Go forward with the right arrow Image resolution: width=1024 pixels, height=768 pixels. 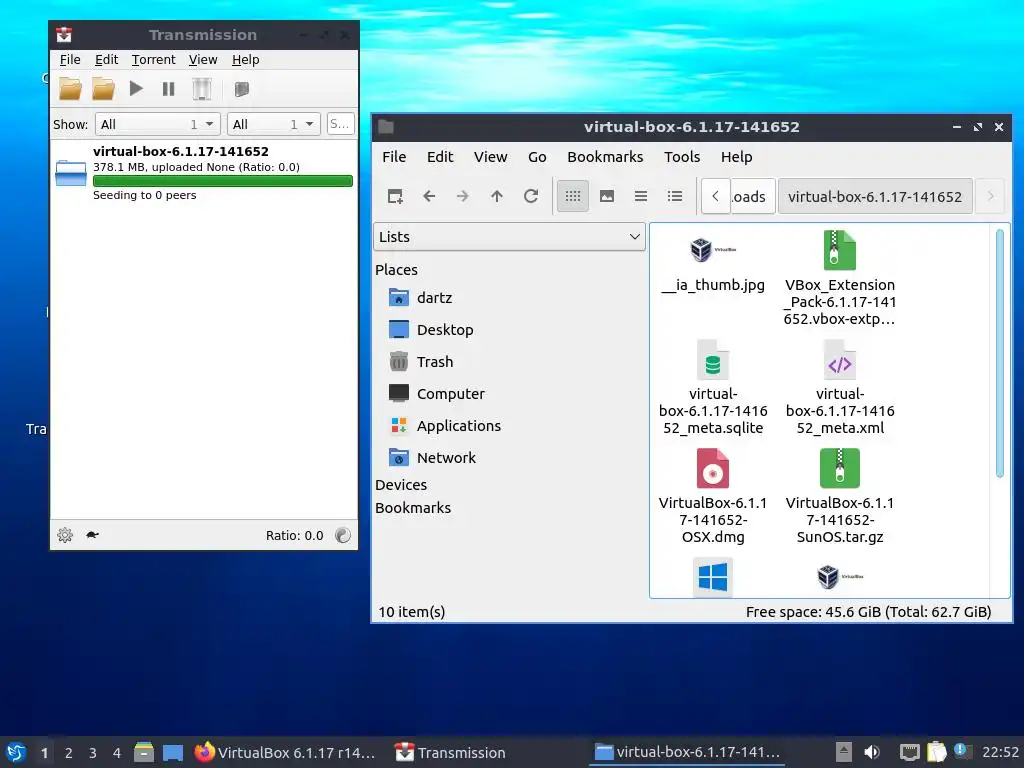click(462, 196)
